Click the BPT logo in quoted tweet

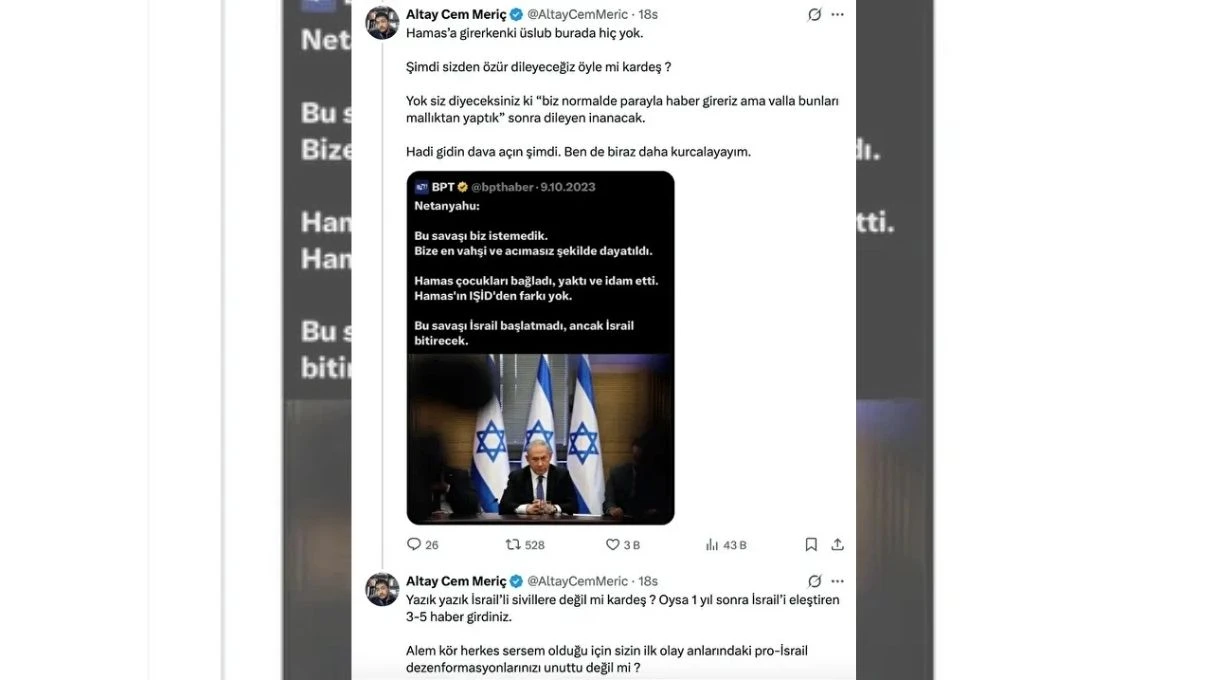coord(421,187)
